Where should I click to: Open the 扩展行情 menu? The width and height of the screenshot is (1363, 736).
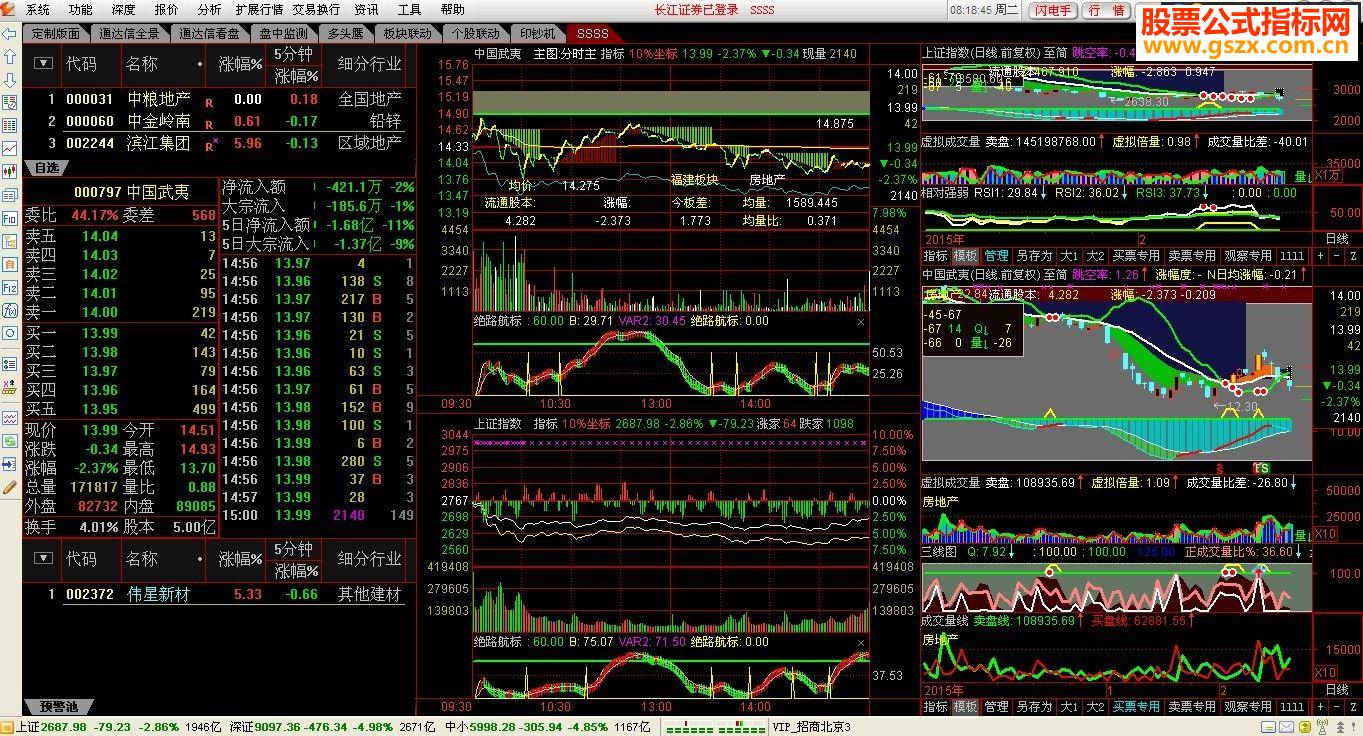pyautogui.click(x=259, y=9)
